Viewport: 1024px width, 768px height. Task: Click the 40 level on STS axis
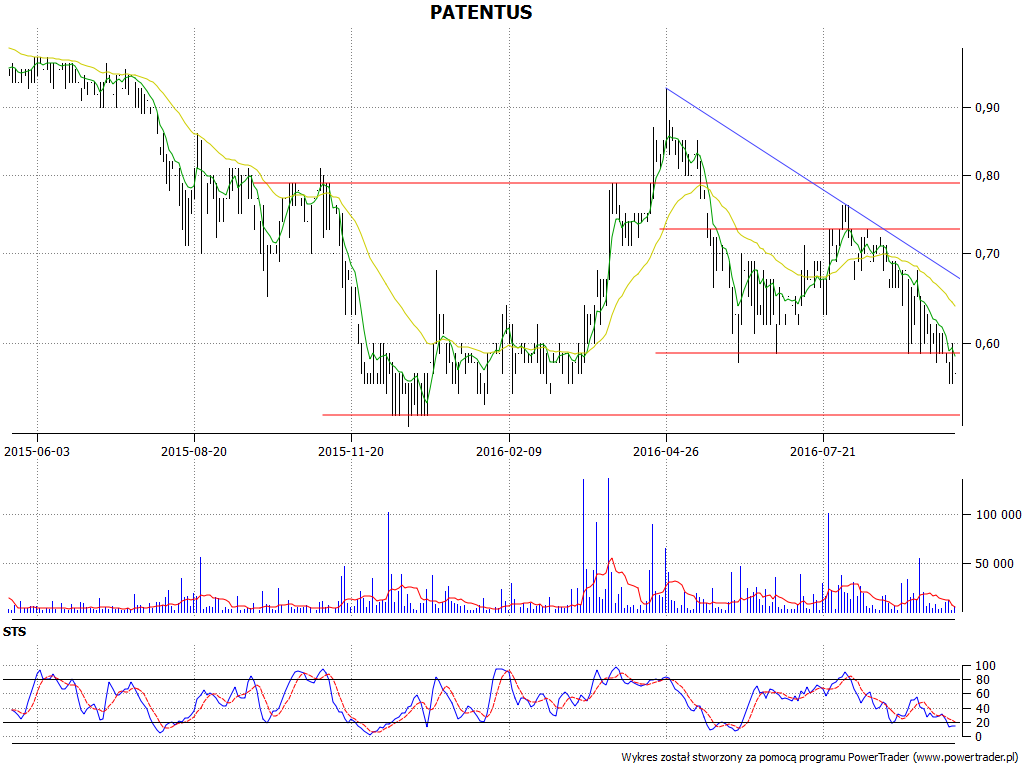coord(982,709)
